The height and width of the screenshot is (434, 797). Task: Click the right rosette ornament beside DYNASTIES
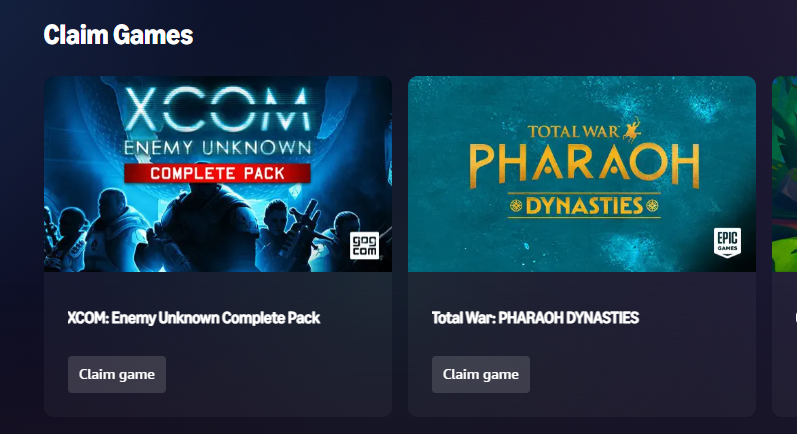(652, 206)
